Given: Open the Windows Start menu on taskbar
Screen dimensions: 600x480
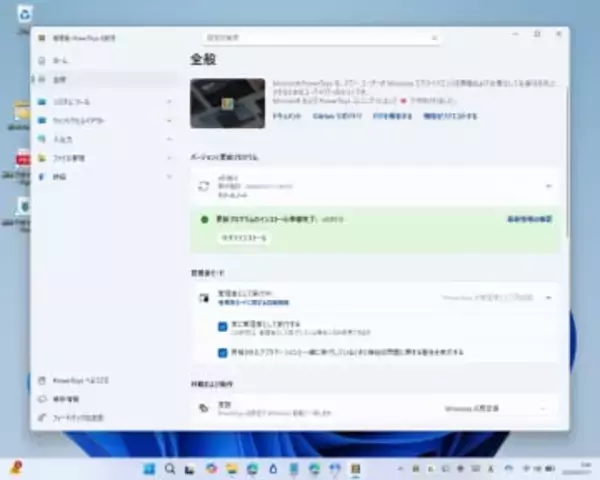Looking at the screenshot, I should pos(149,469).
